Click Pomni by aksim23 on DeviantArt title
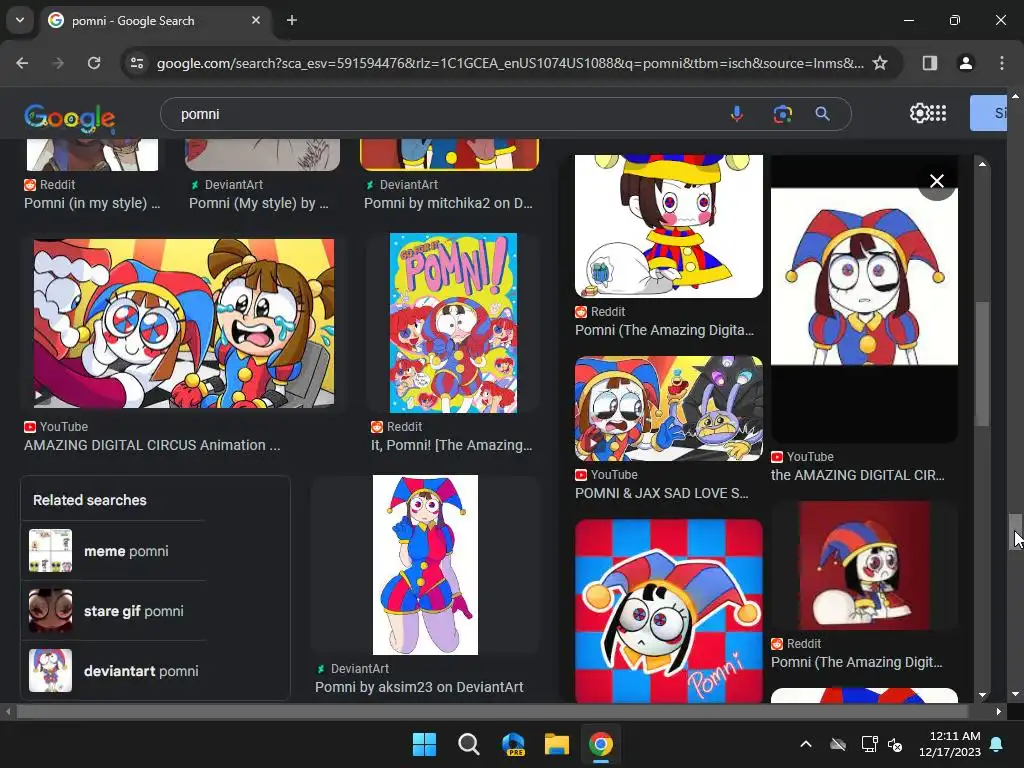The image size is (1024, 768). coord(419,687)
